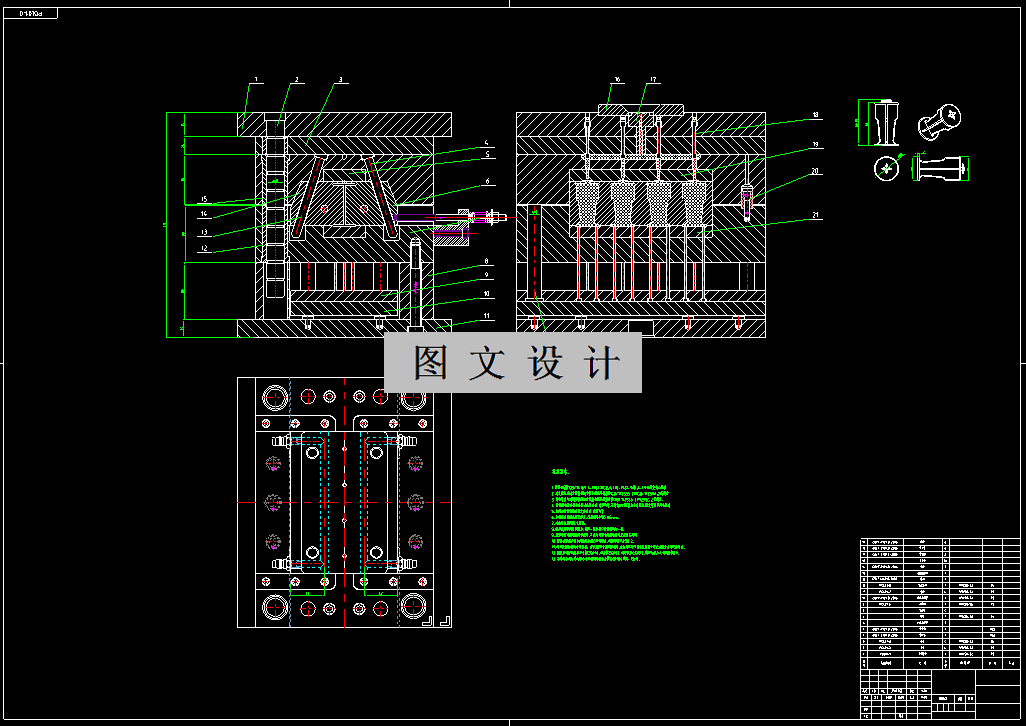Select part callout number 3
The height and width of the screenshot is (726, 1026).
coord(340,80)
